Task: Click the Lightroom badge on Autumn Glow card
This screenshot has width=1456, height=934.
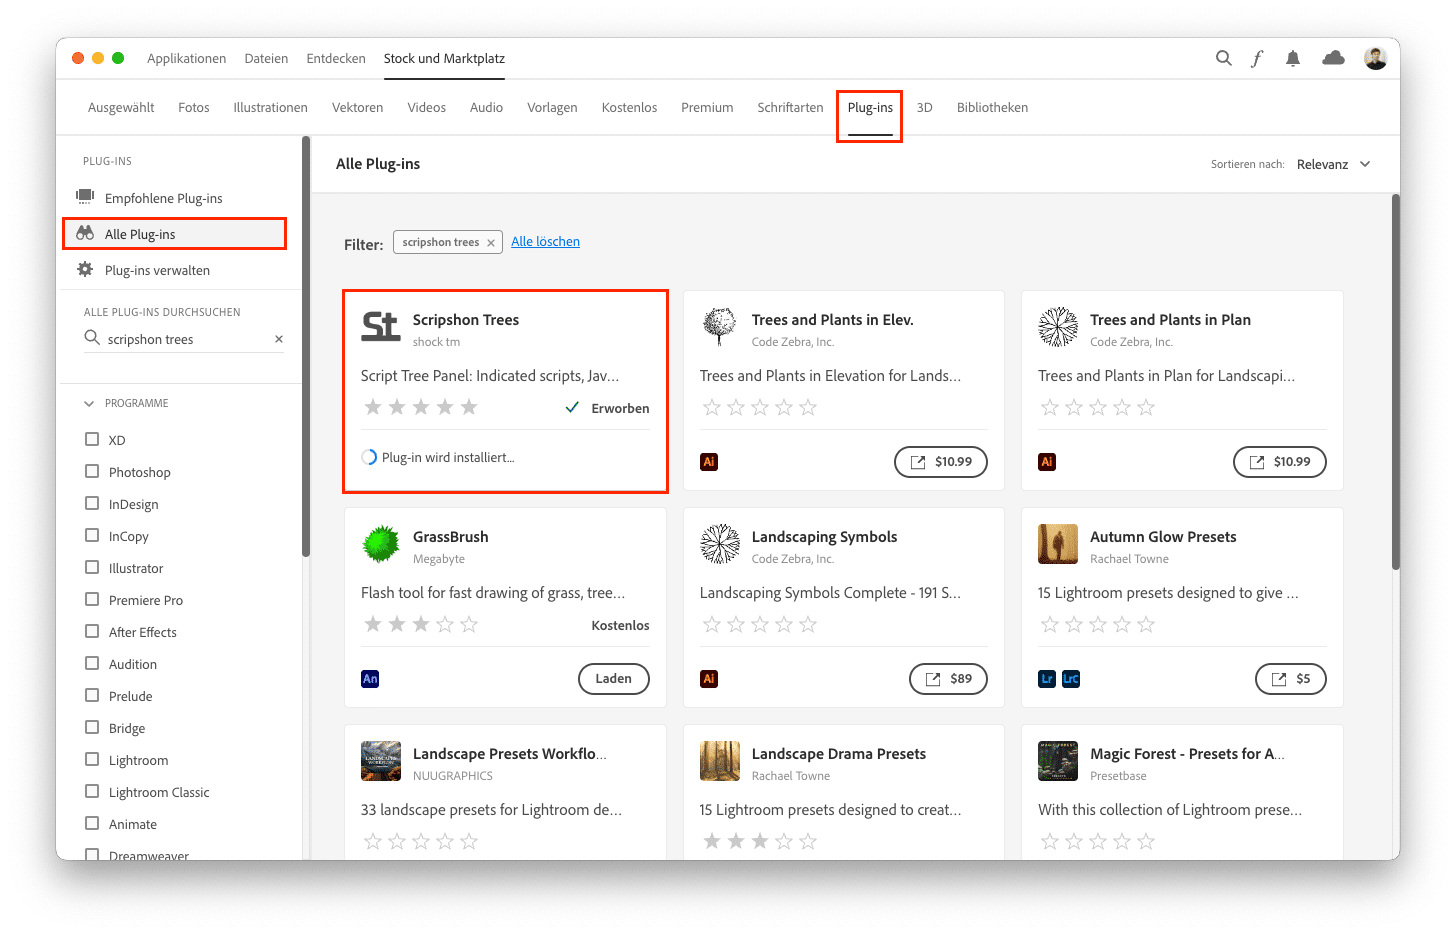Action: coord(1047,679)
